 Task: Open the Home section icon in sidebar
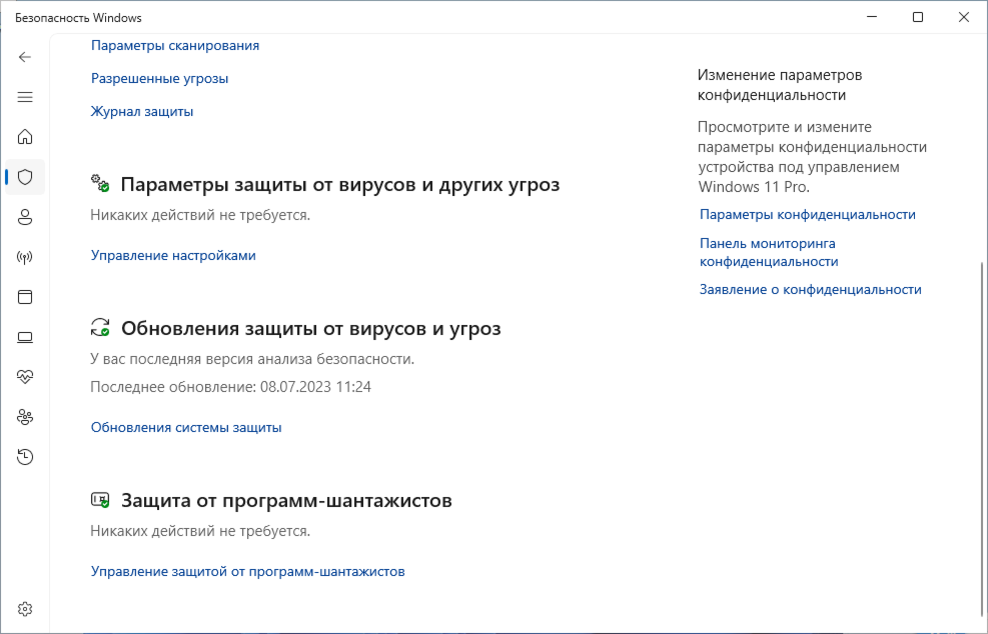point(25,137)
